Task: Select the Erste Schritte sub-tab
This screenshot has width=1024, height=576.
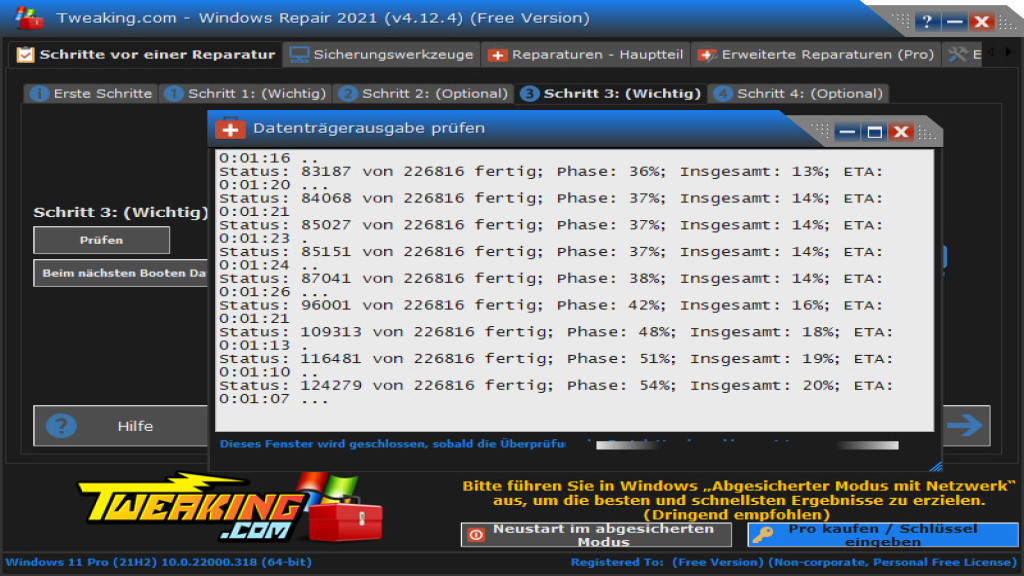Action: tap(91, 93)
